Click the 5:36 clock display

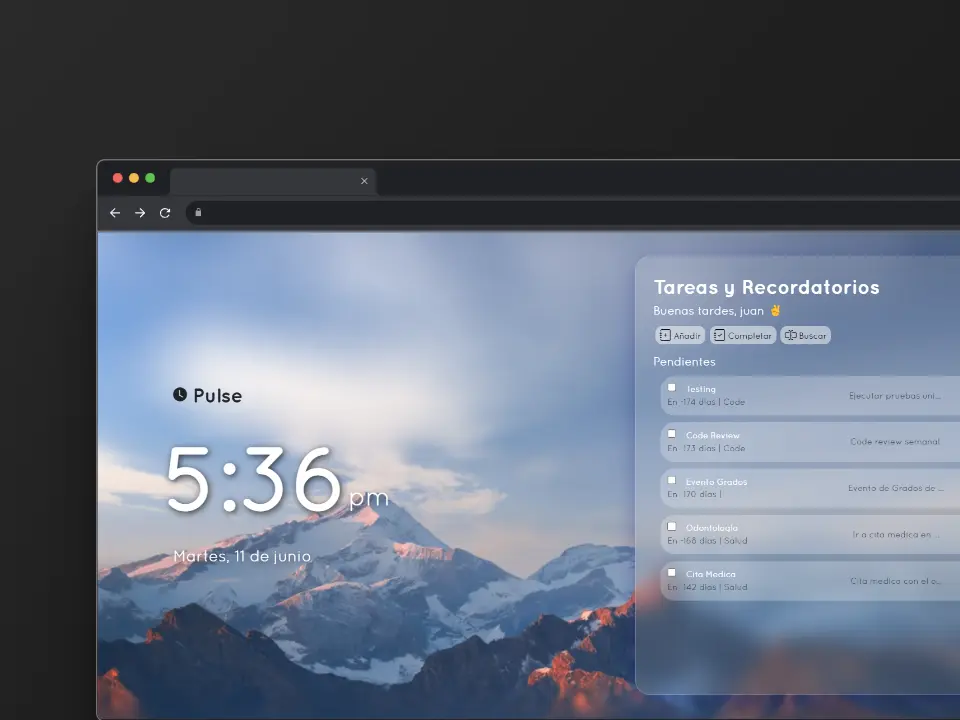254,480
